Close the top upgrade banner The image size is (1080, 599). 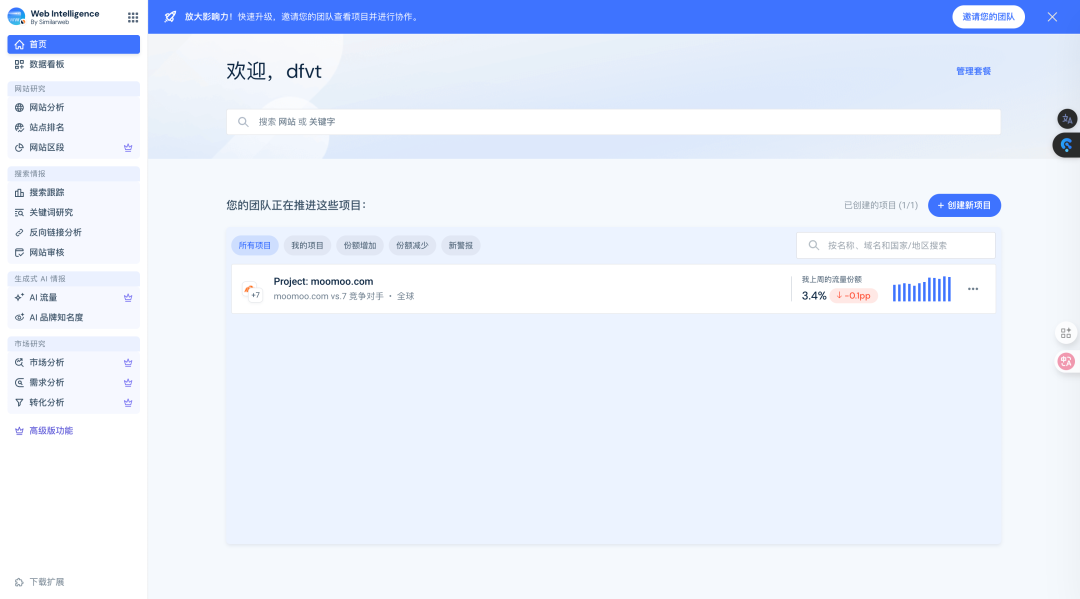pos(1052,17)
